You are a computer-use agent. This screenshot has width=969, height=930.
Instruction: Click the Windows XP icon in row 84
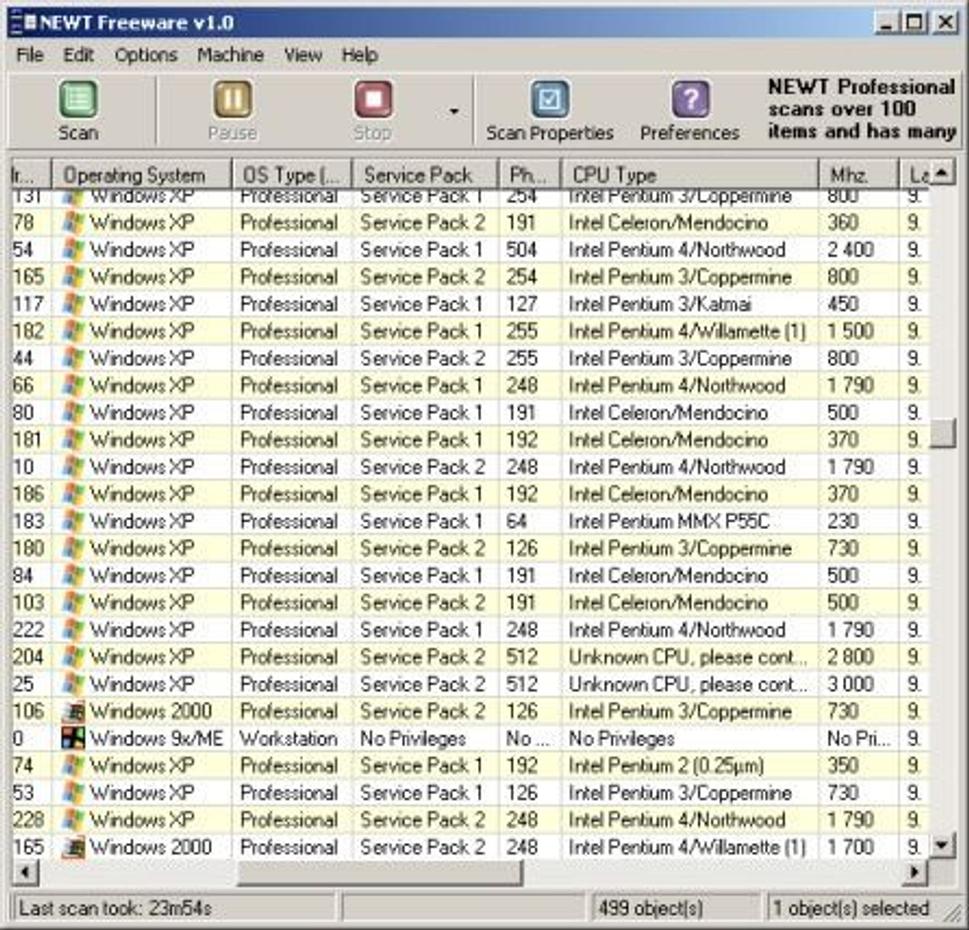[x=74, y=577]
